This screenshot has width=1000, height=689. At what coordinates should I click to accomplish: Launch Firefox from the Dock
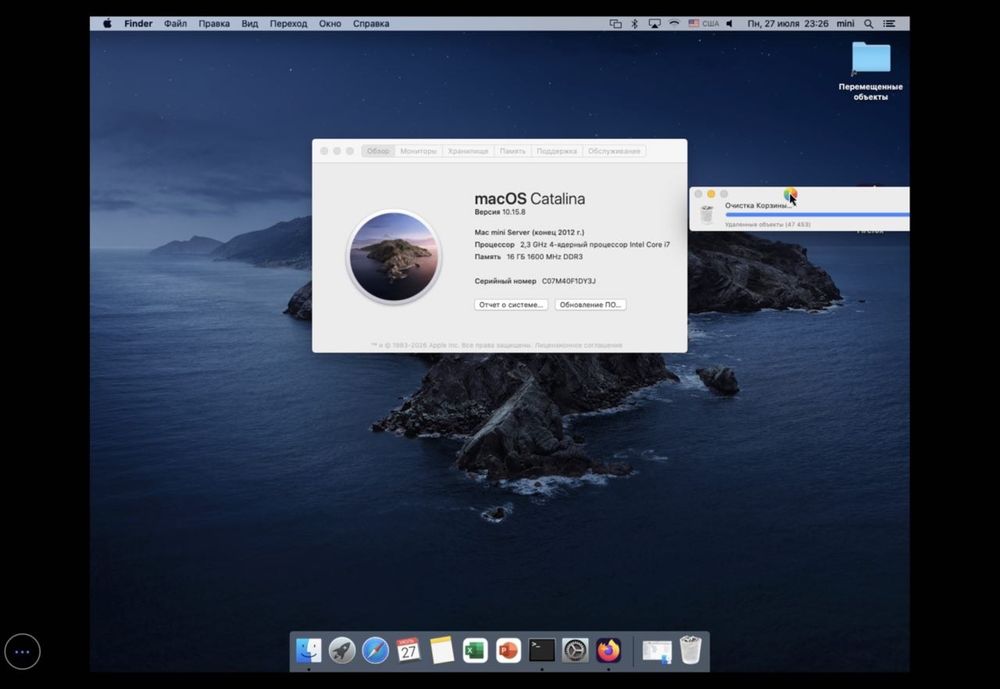pos(608,651)
